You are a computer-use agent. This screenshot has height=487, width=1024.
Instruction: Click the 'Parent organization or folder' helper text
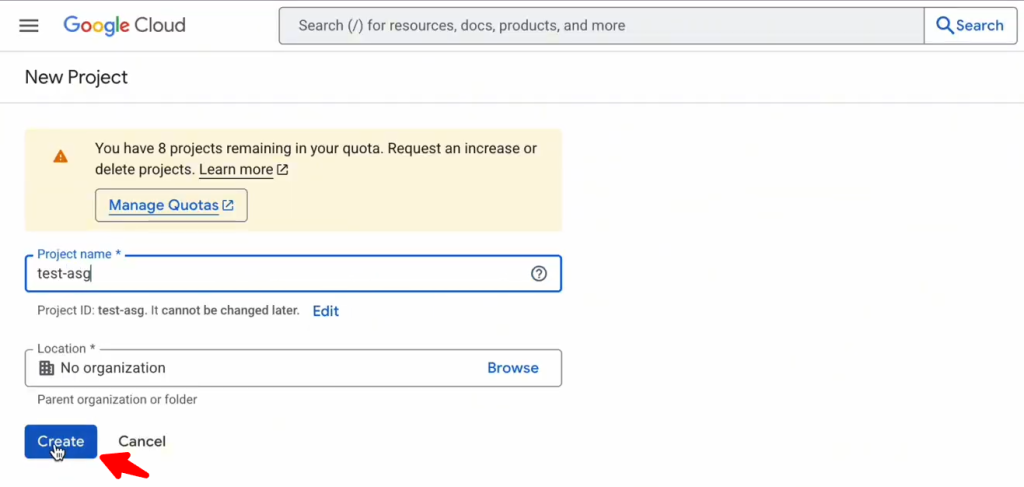pos(117,400)
